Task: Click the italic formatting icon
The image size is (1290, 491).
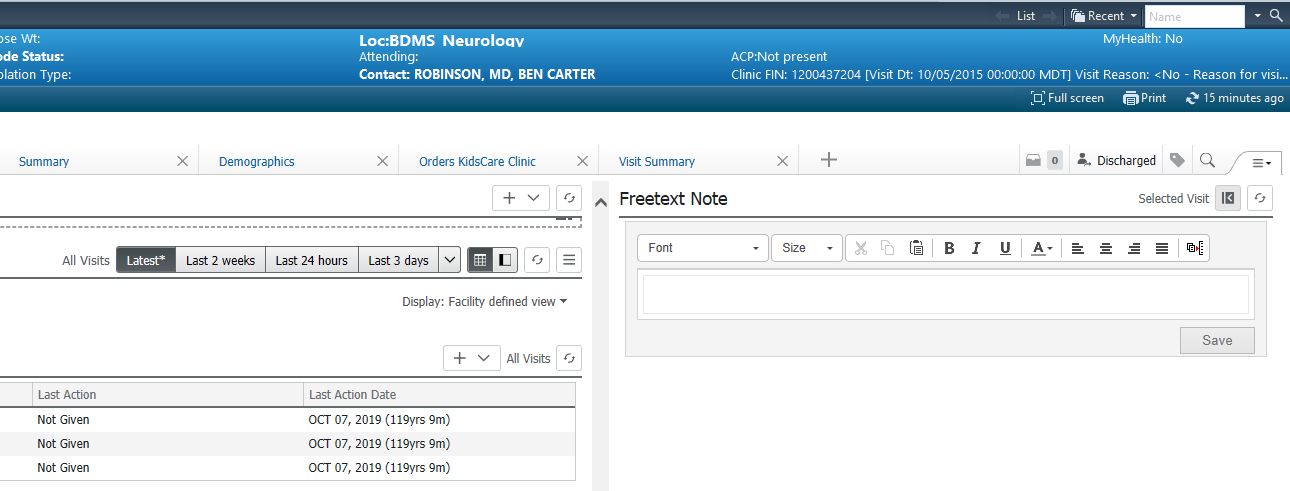Action: point(977,248)
